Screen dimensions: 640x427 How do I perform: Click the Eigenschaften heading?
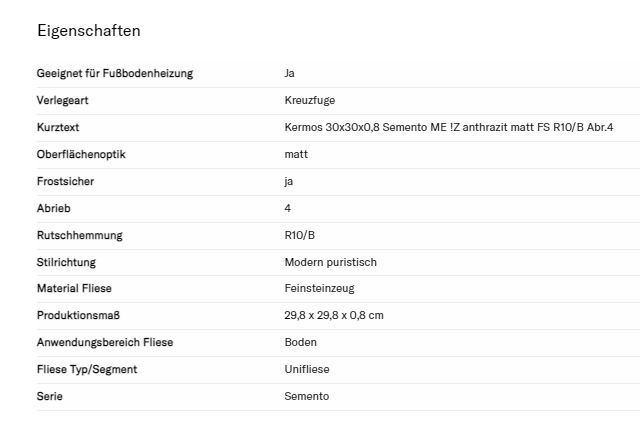pyautogui.click(x=88, y=30)
